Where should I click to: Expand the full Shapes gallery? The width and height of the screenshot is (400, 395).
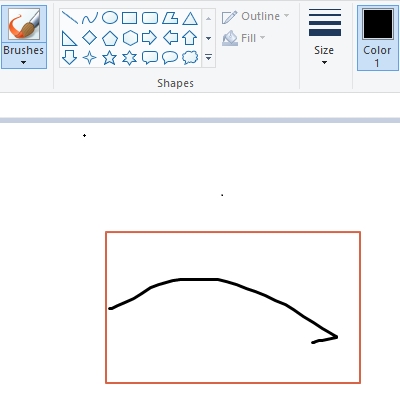click(x=209, y=57)
